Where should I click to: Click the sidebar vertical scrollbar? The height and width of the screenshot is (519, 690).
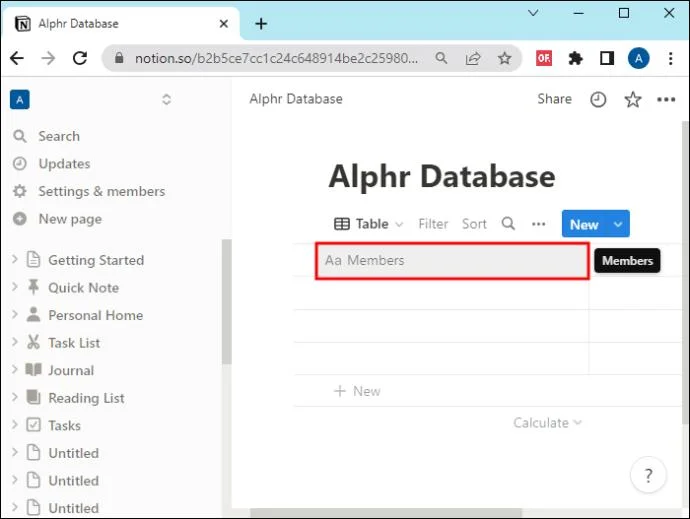point(226,302)
